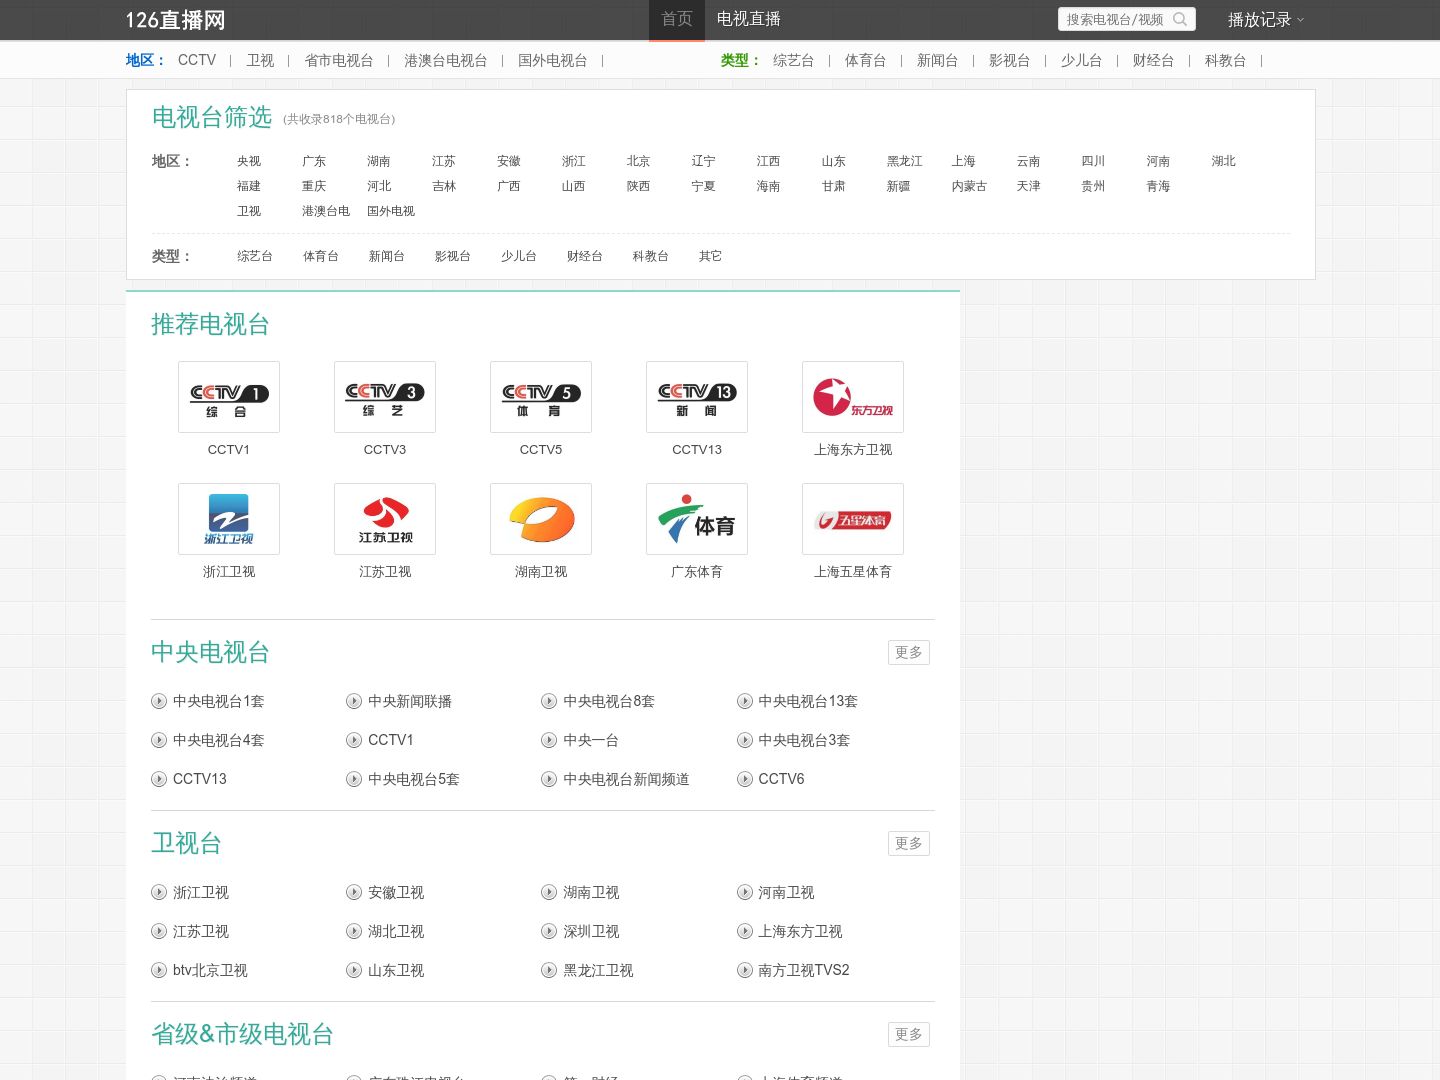Image resolution: width=1440 pixels, height=1080 pixels.
Task: Click the search magnifier icon
Action: tap(1180, 19)
